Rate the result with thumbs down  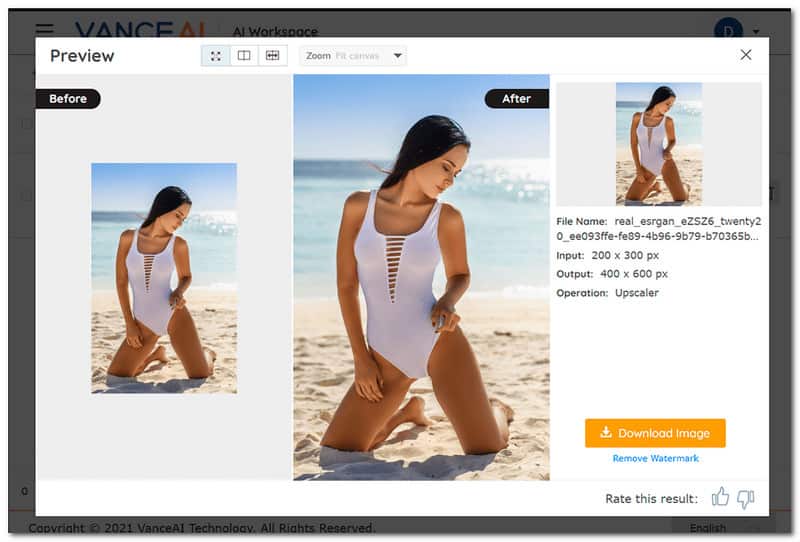point(746,499)
